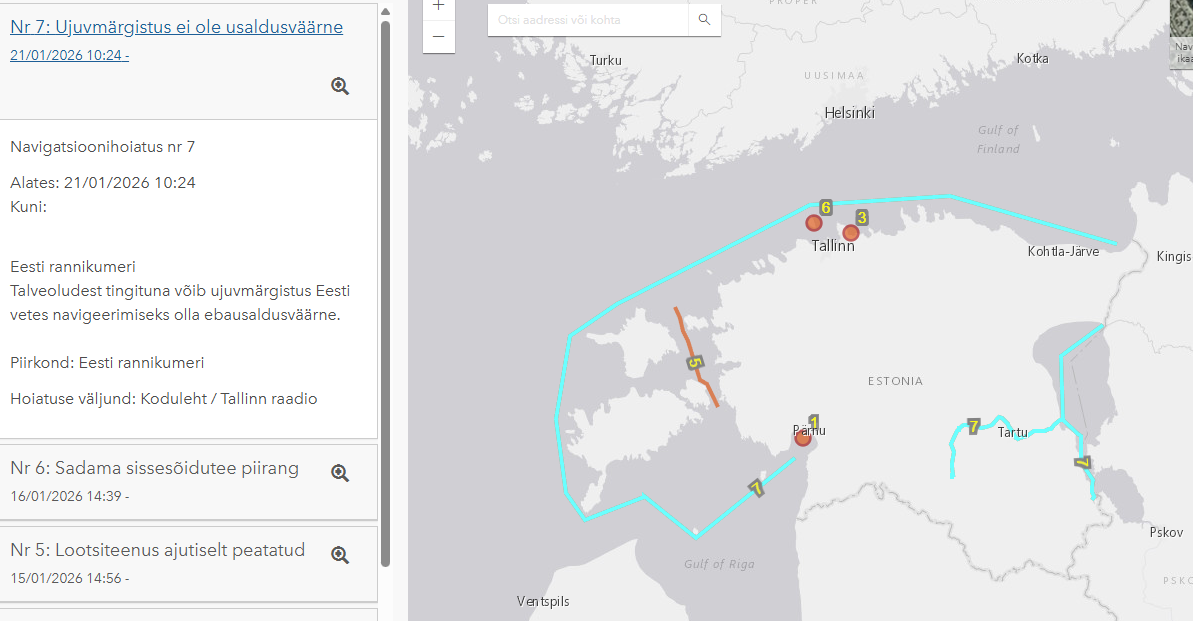
Task: Select label 7 west of Tartu
Action: [x=972, y=427]
